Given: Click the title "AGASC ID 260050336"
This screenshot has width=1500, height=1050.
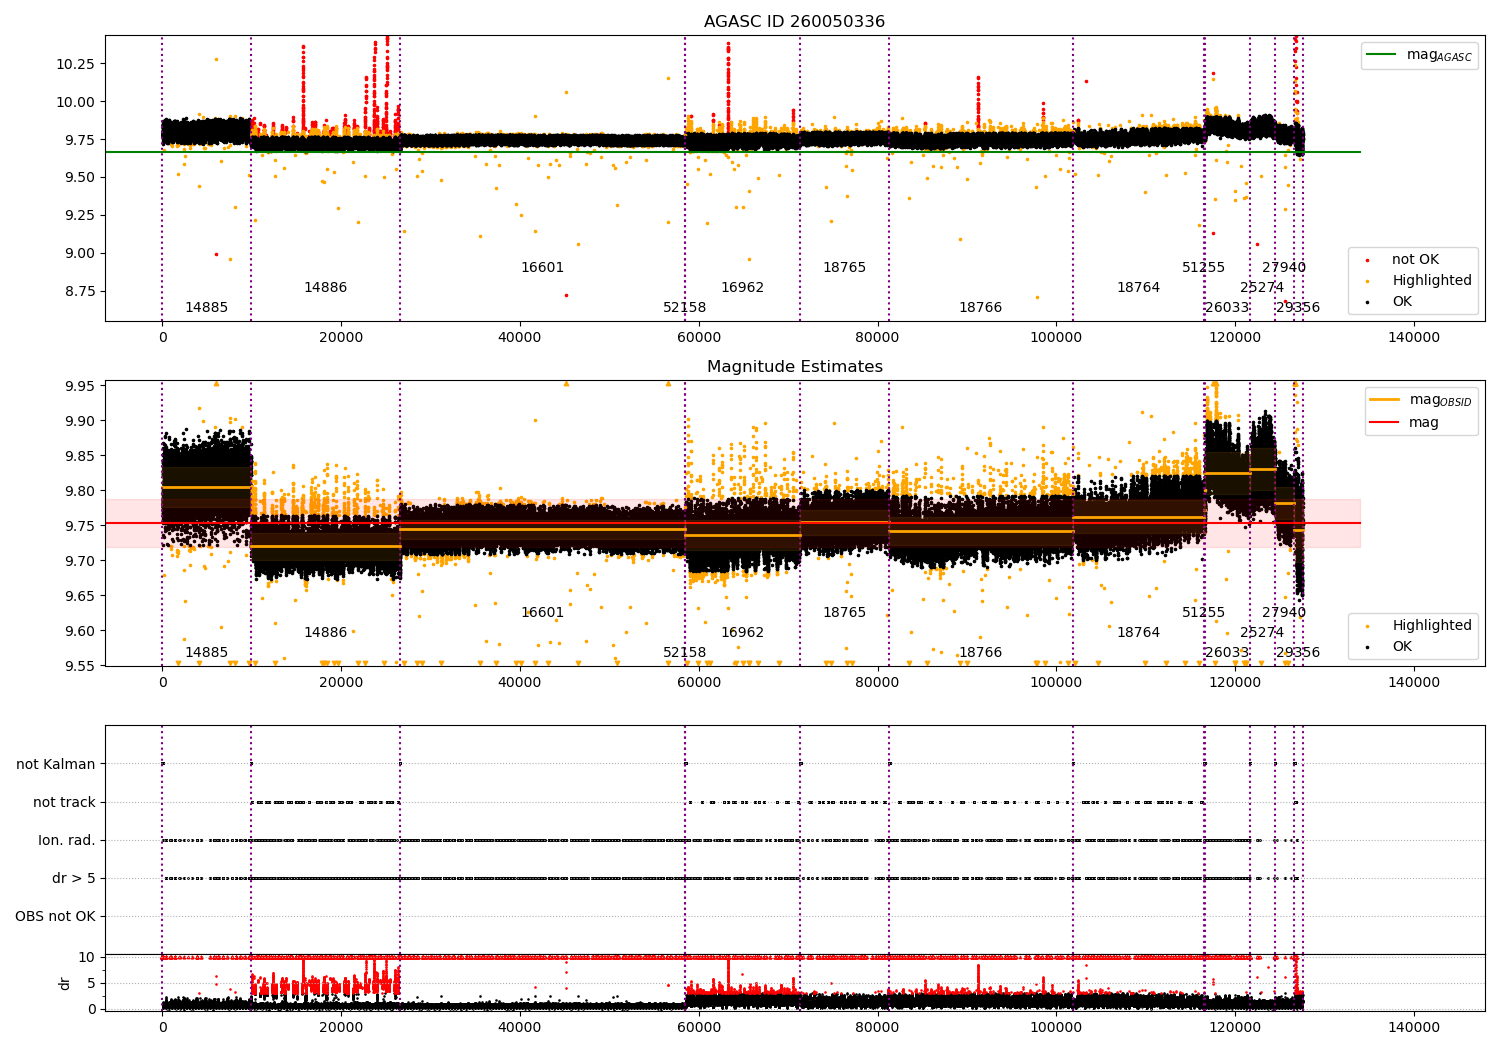Looking at the screenshot, I should click(x=794, y=22).
